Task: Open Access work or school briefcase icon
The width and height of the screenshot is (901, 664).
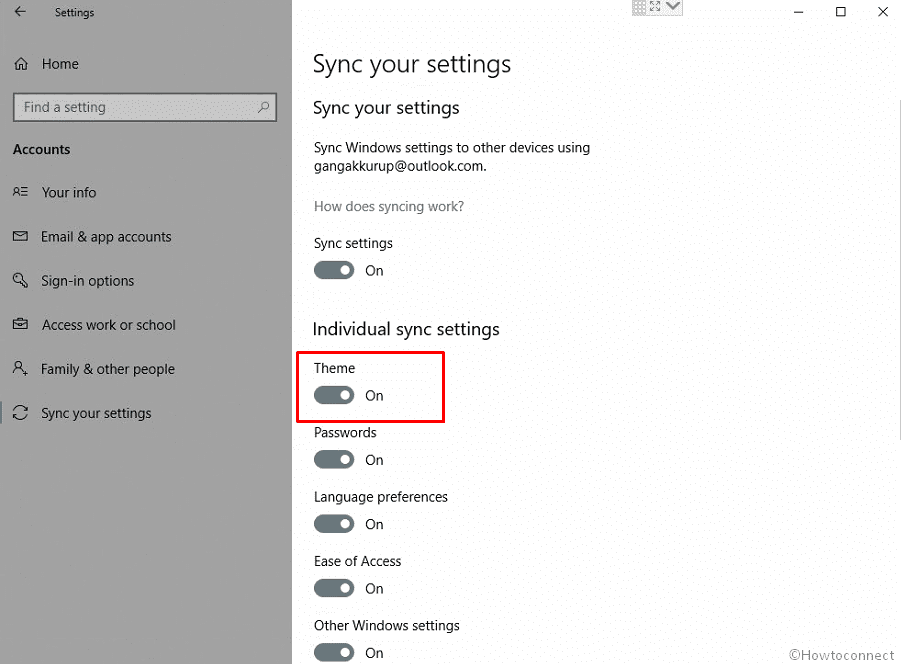Action: [x=20, y=324]
